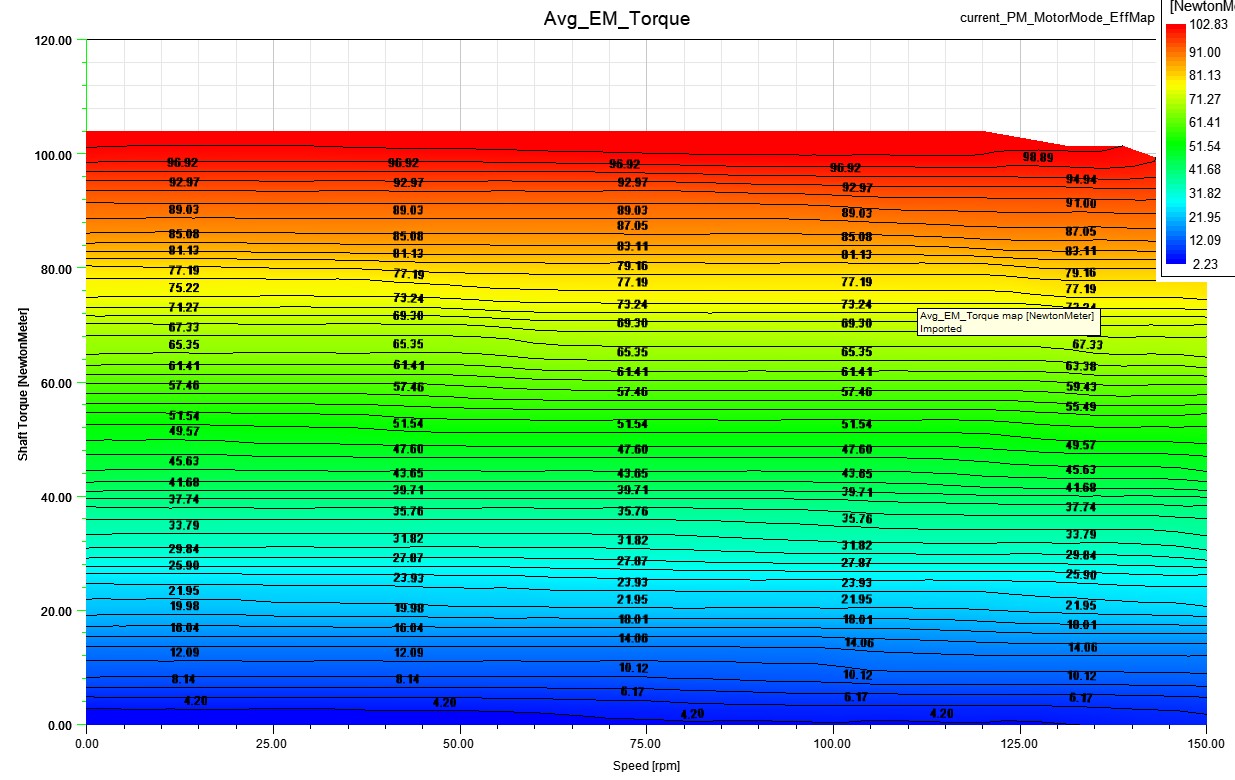1235x780 pixels.
Task: Select legend maximum value 102.83
Action: coord(1210,27)
